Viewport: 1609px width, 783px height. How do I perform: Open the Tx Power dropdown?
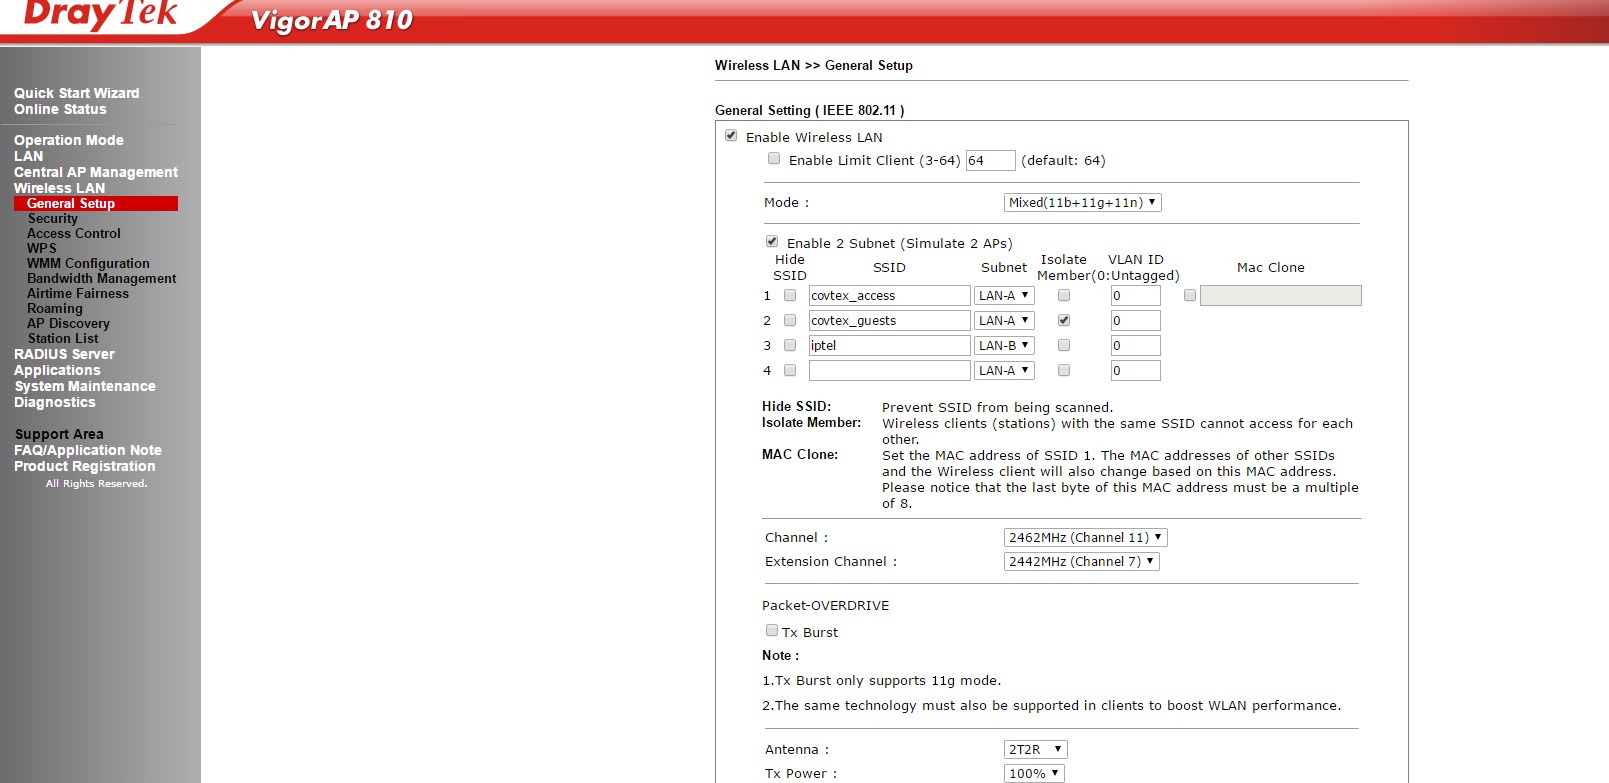pyautogui.click(x=1034, y=774)
